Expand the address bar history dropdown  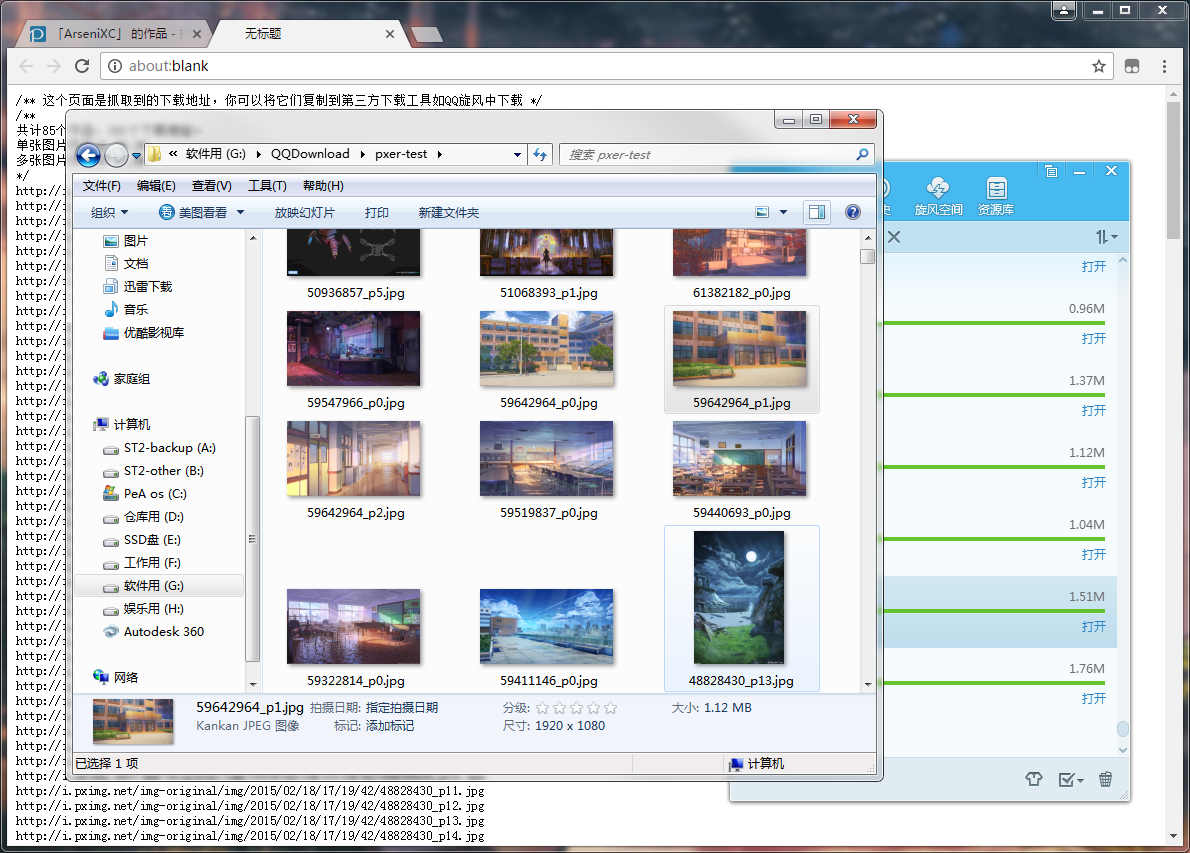(518, 155)
